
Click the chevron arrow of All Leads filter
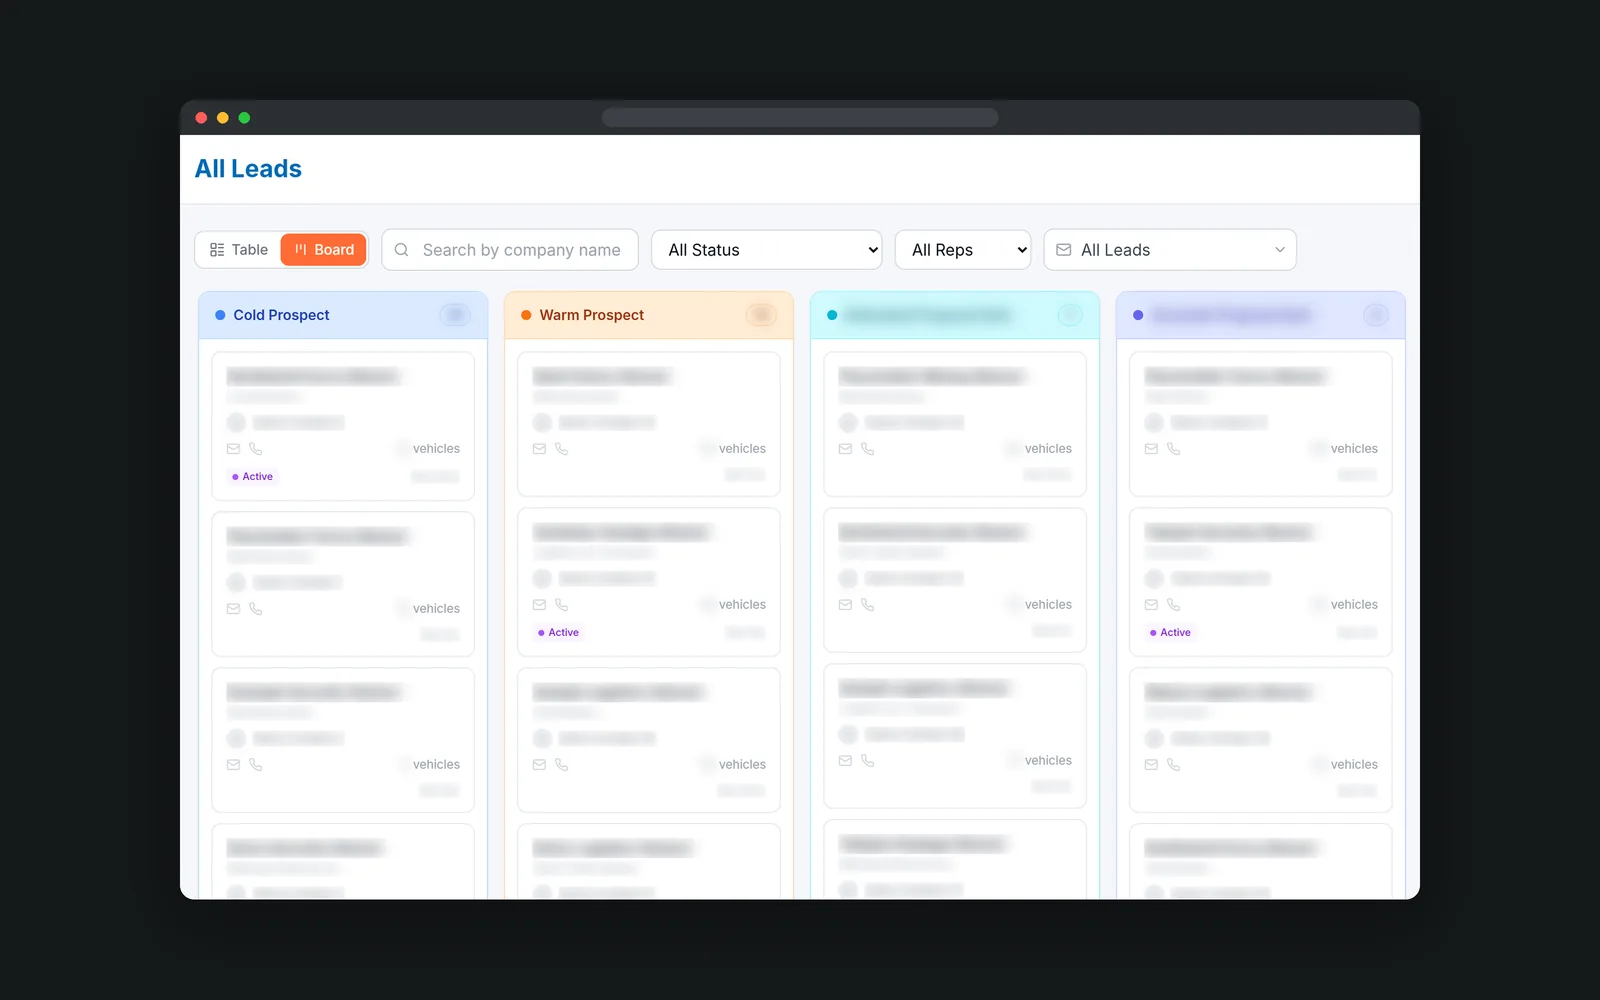click(1279, 250)
